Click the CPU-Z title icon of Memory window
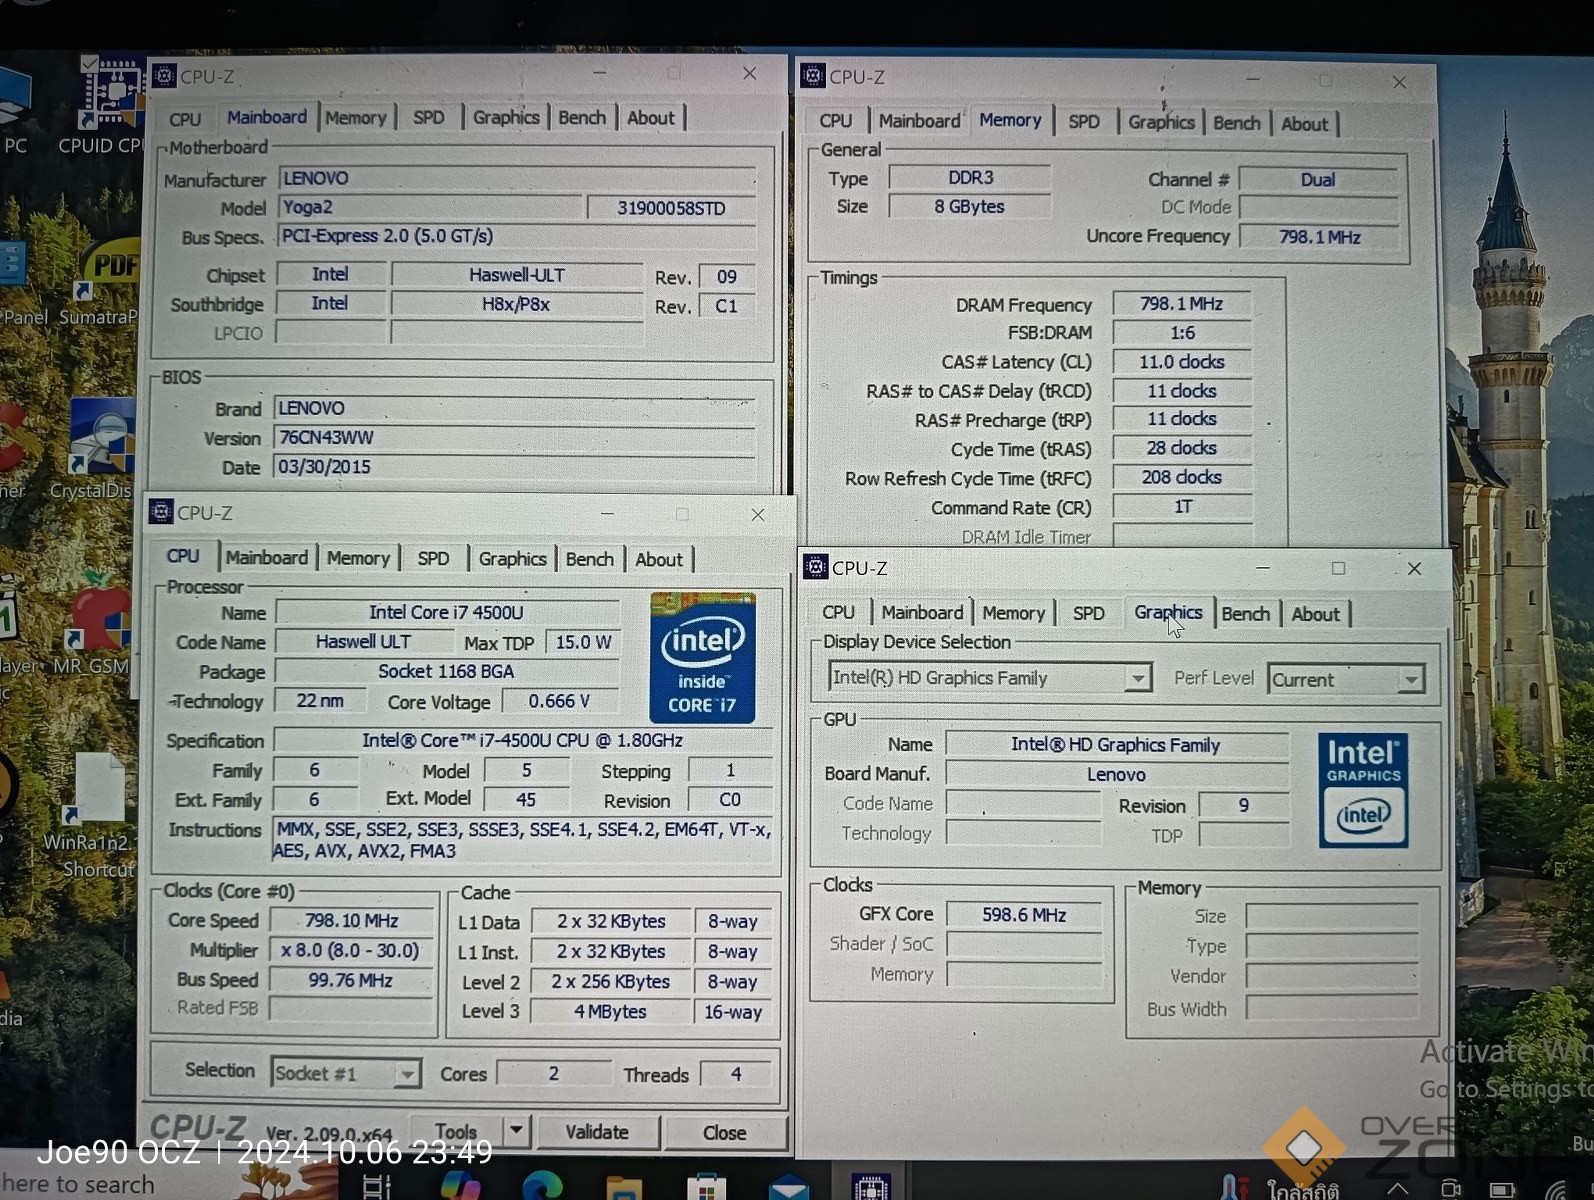The image size is (1594, 1200). tap(813, 76)
